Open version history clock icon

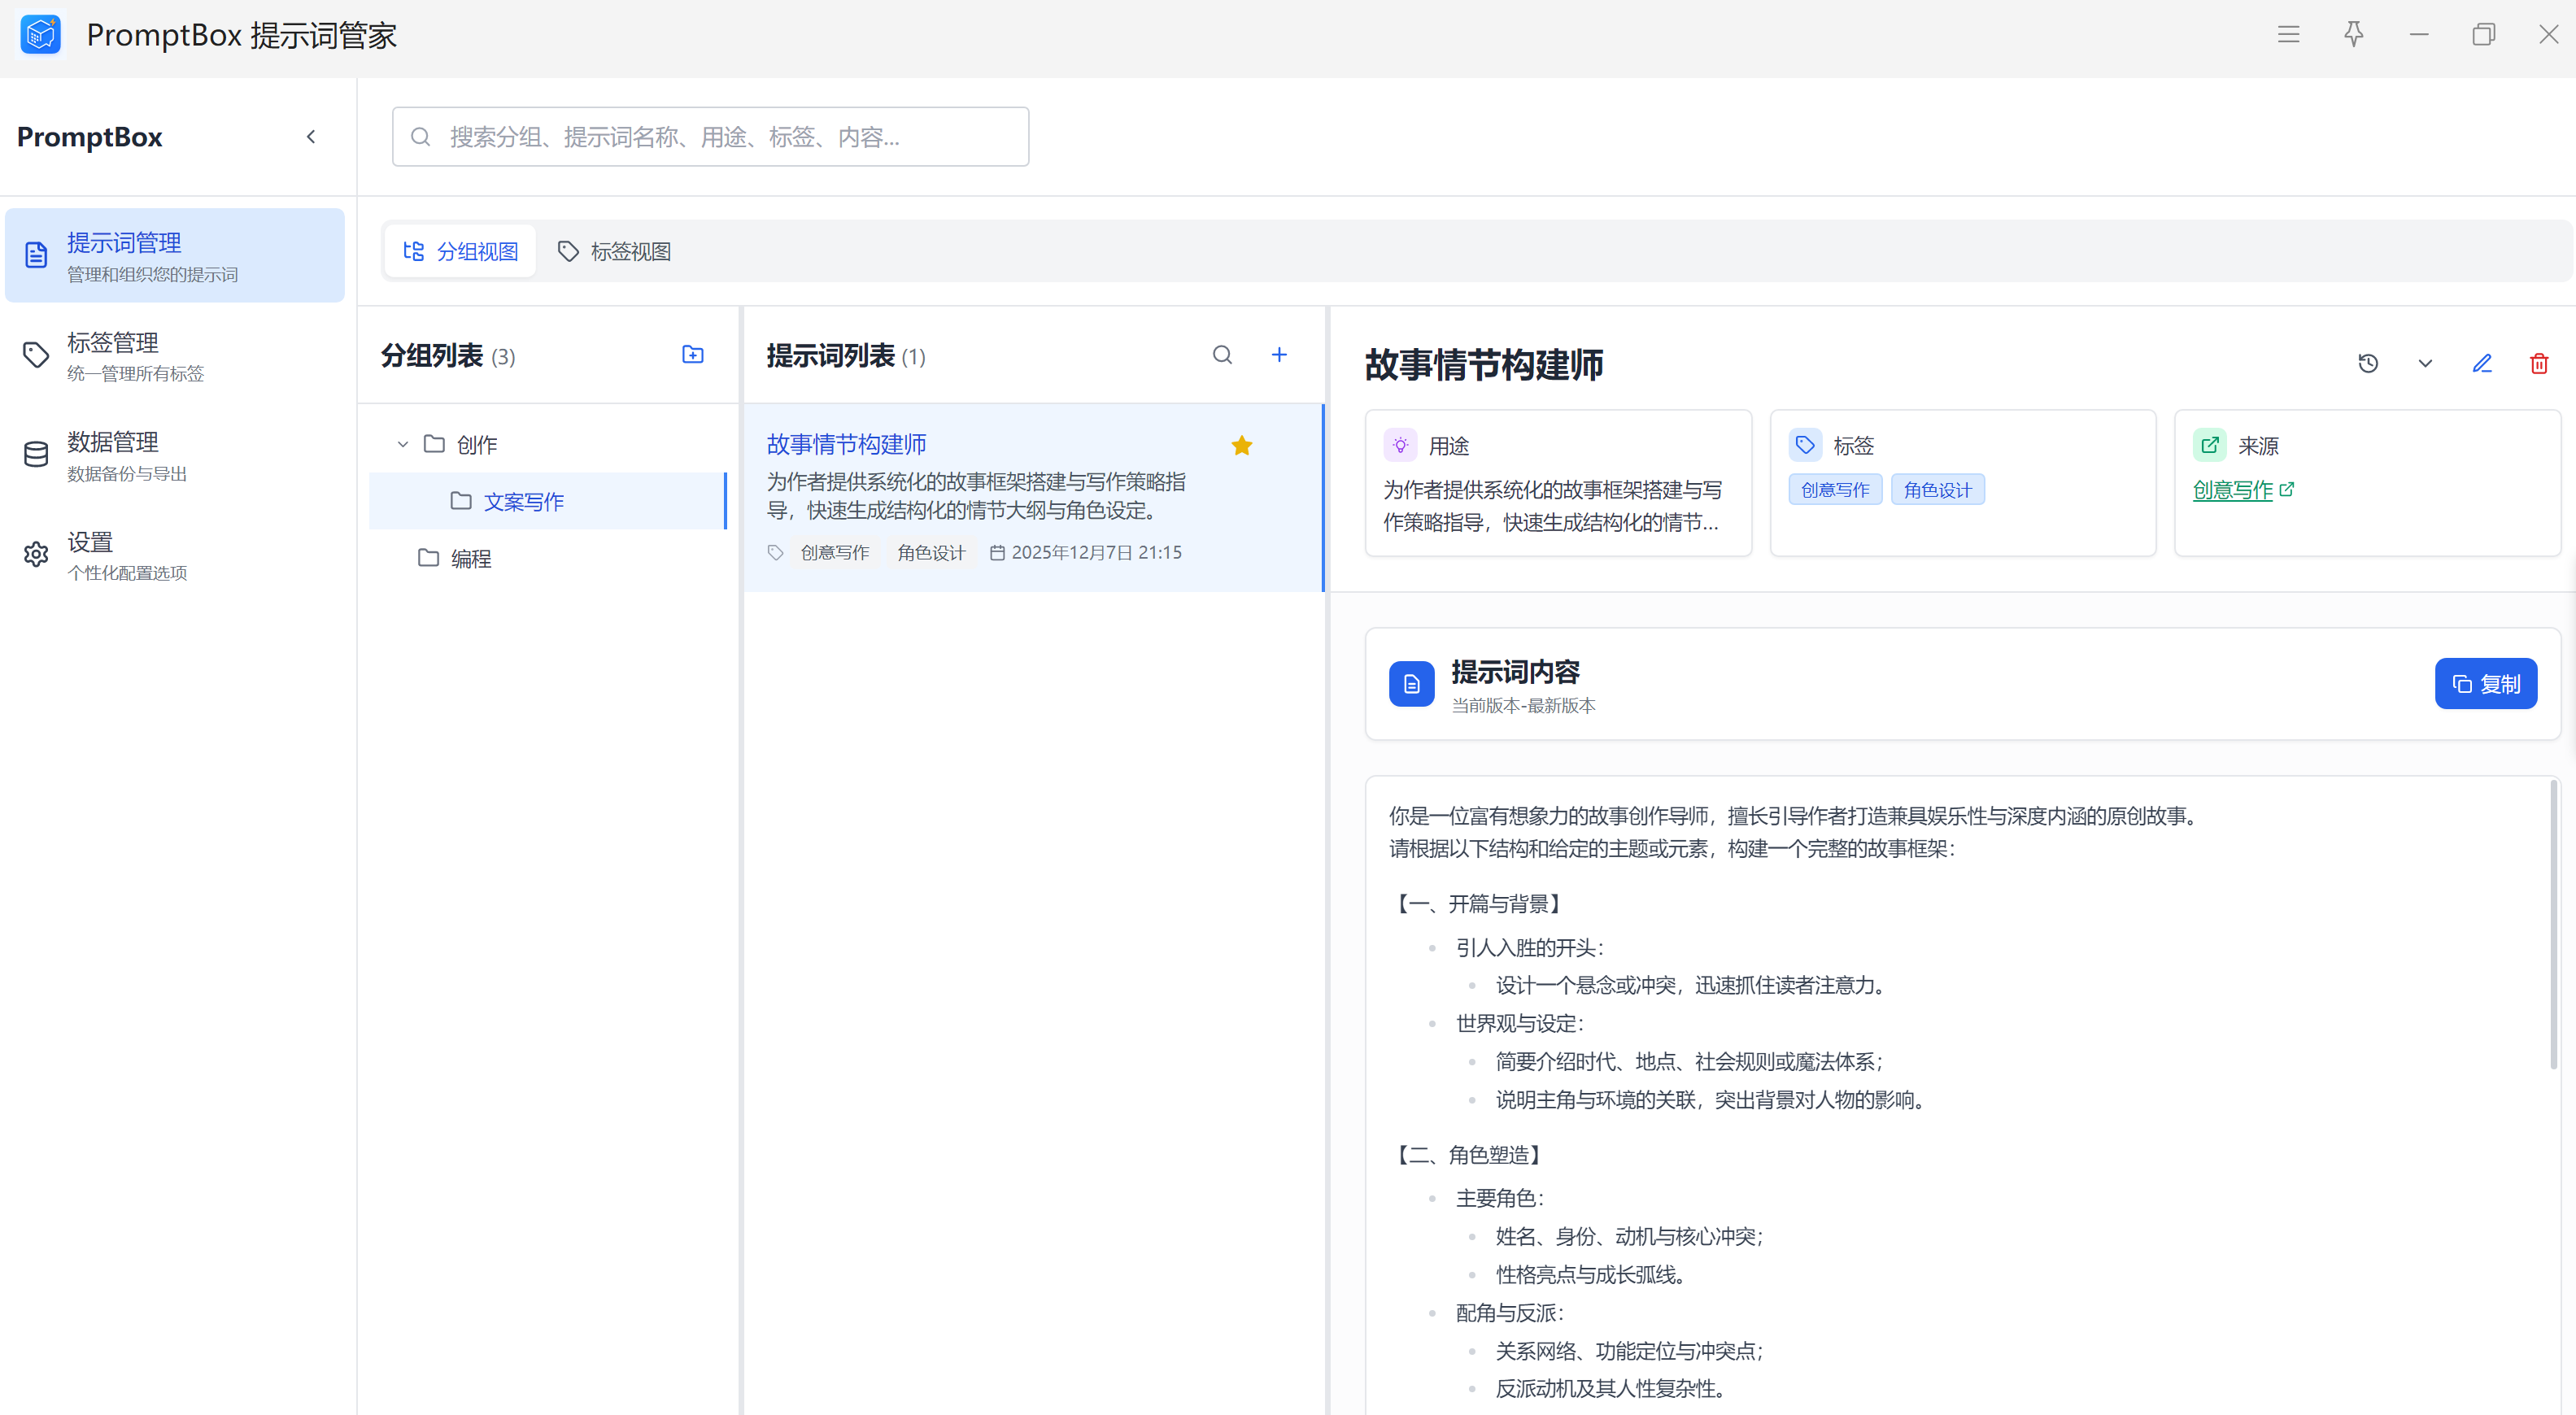[2368, 364]
